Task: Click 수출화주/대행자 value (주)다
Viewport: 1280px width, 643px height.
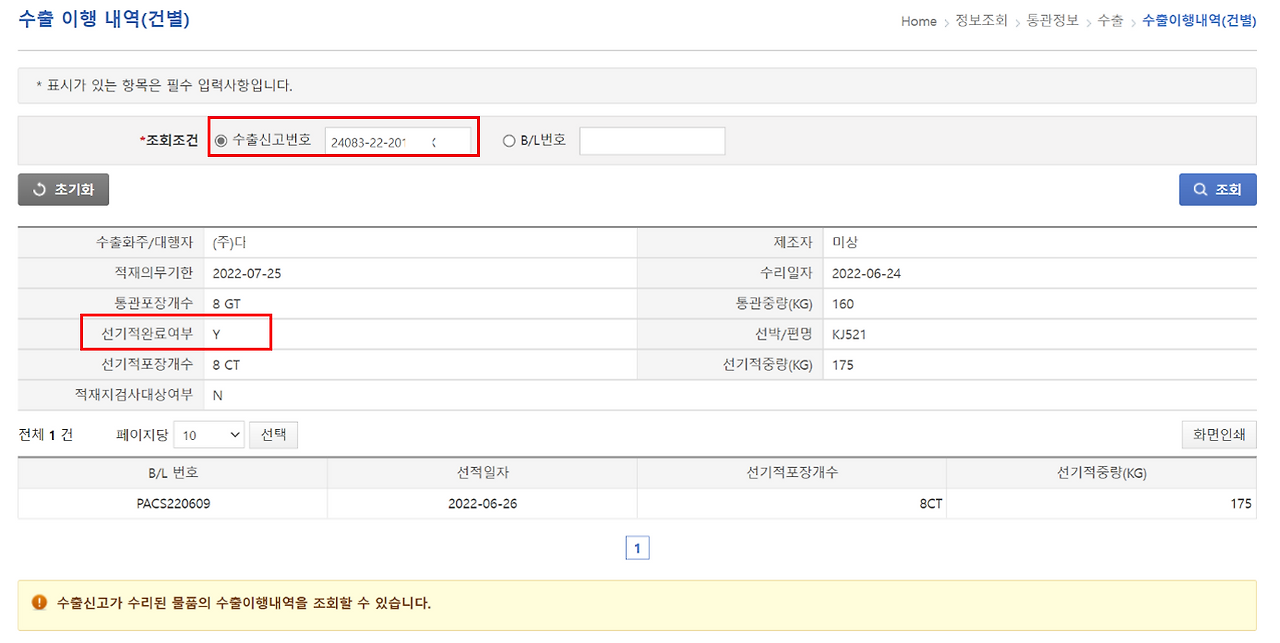Action: coord(229,243)
